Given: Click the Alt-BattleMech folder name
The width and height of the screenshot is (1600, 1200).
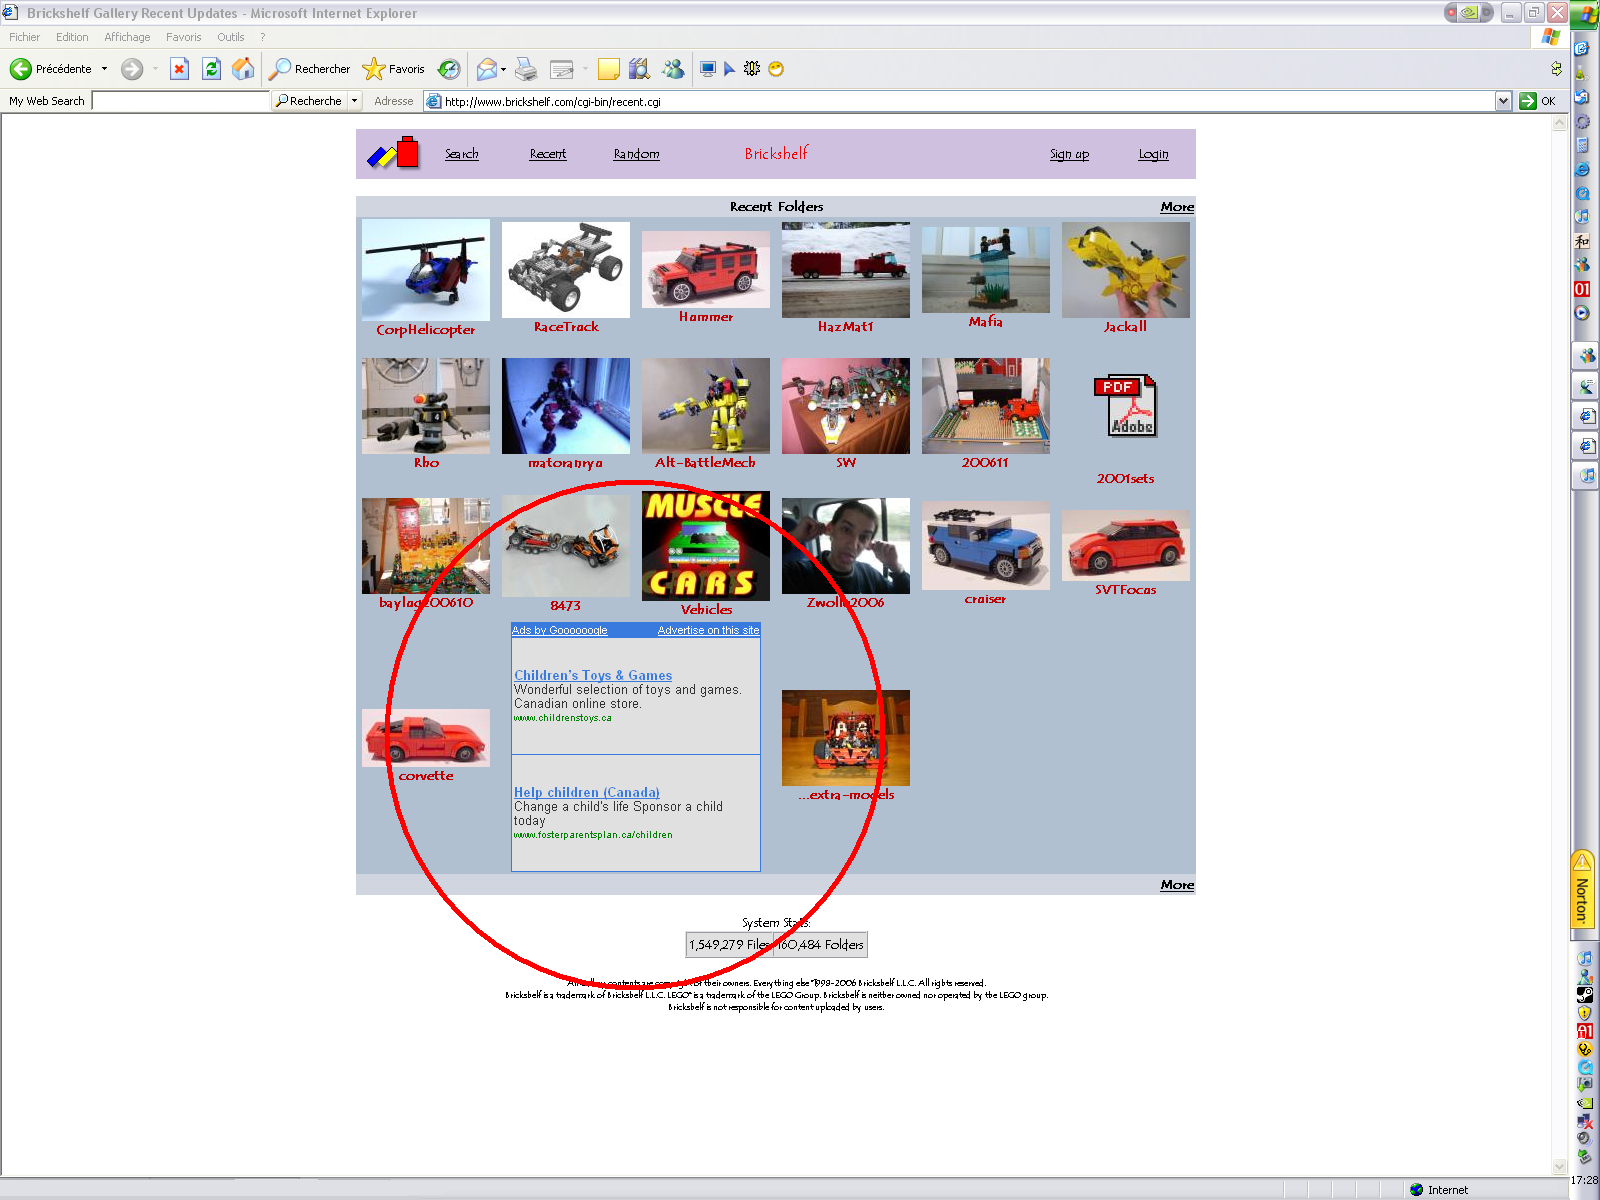Looking at the screenshot, I should (x=705, y=463).
